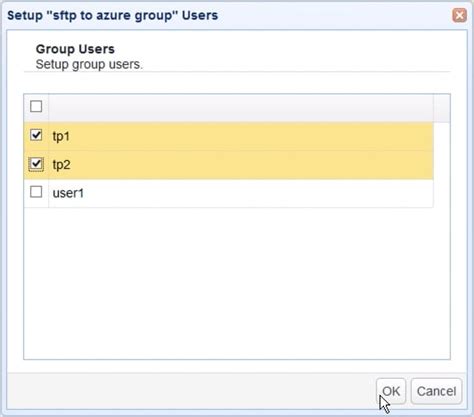Click the blank user name column header
Screen dimensions: 474x417
click(241, 108)
